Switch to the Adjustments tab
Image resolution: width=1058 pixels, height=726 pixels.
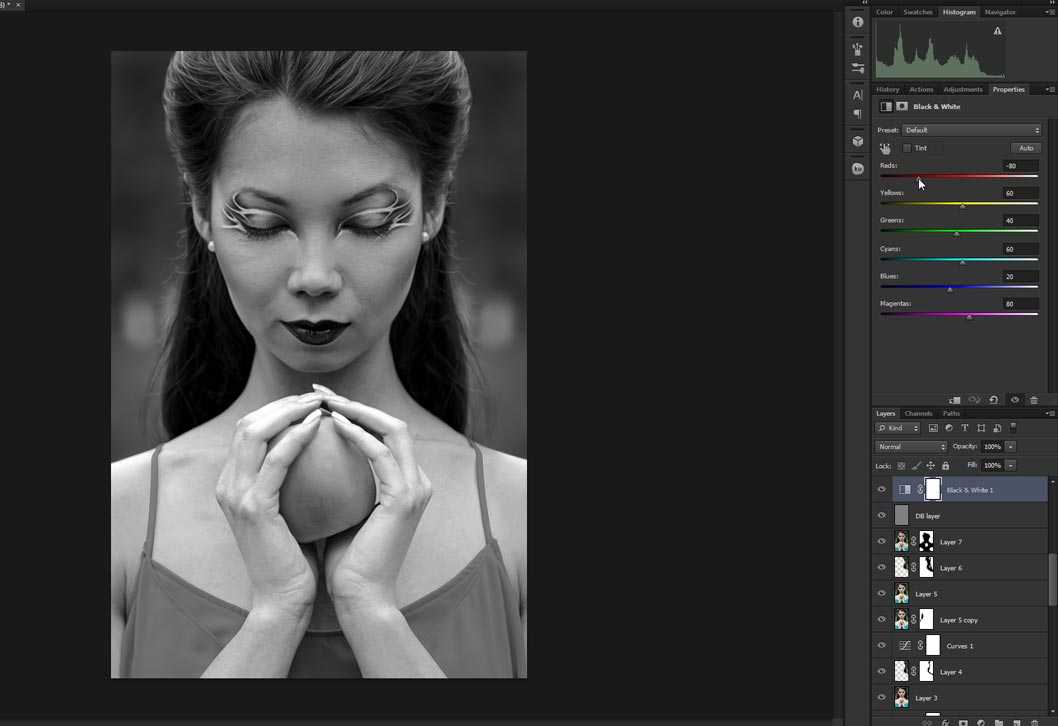click(x=963, y=90)
